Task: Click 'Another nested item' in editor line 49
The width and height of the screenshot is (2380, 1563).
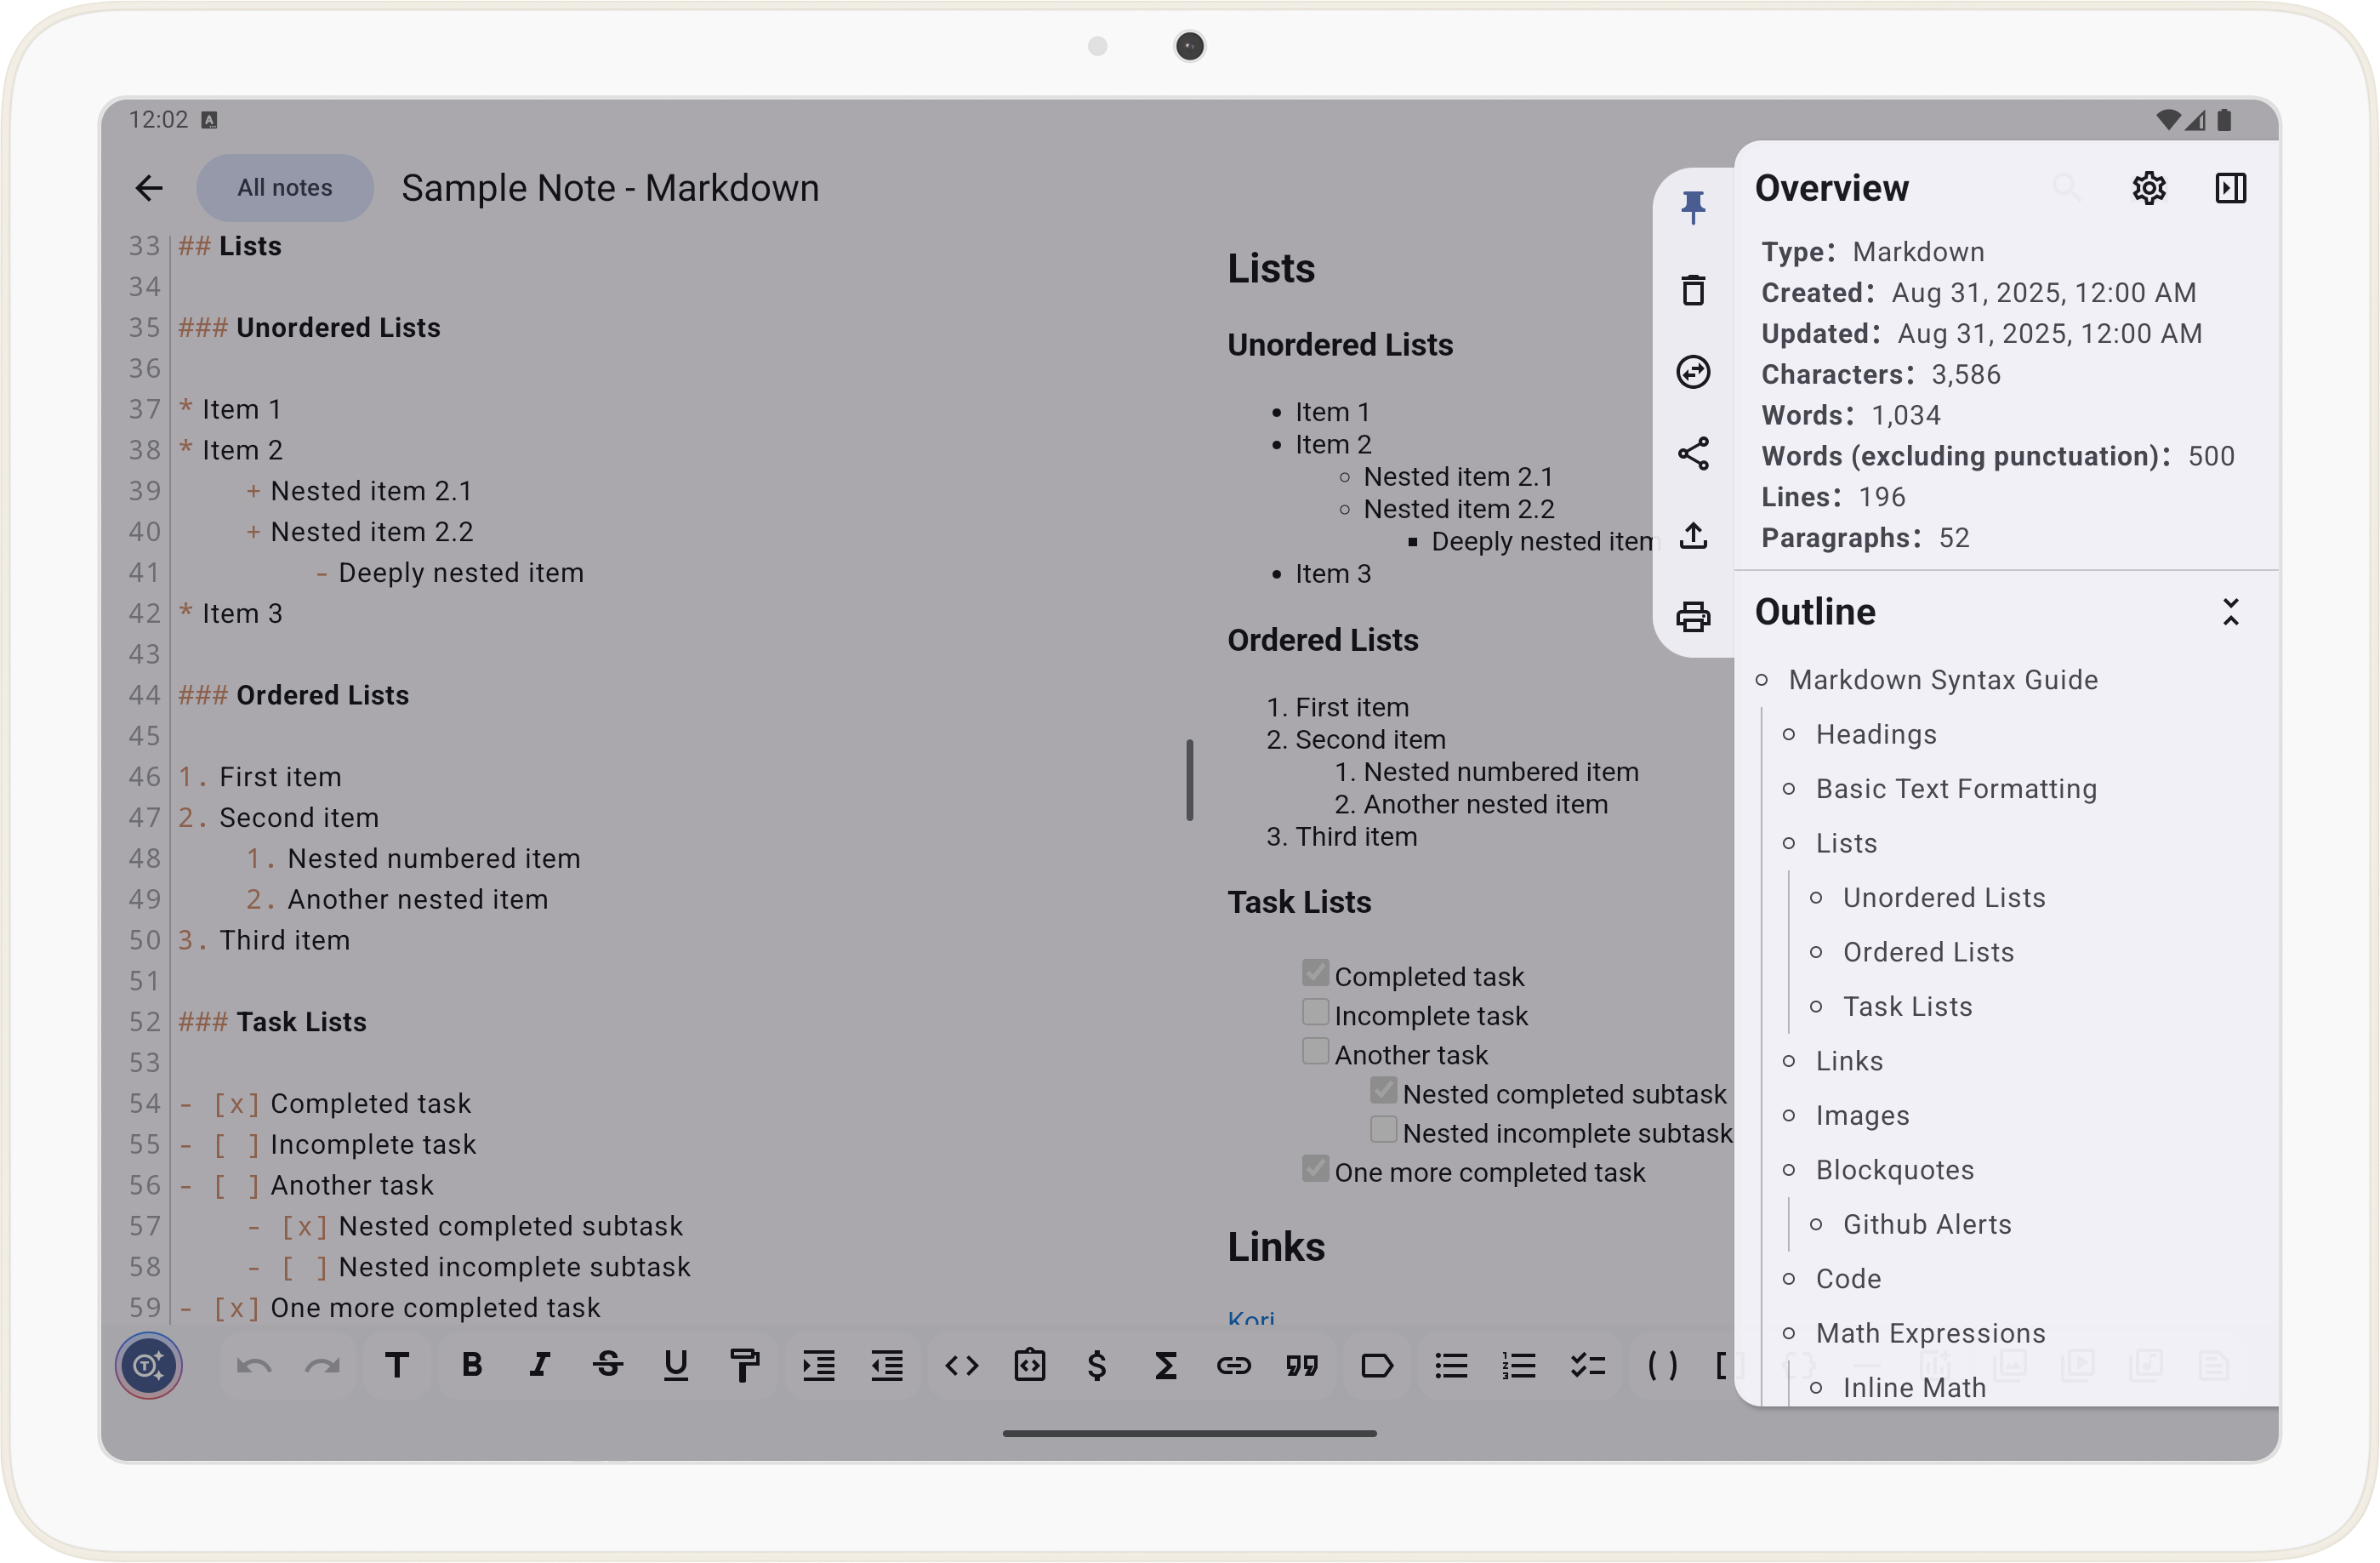Action: click(418, 900)
